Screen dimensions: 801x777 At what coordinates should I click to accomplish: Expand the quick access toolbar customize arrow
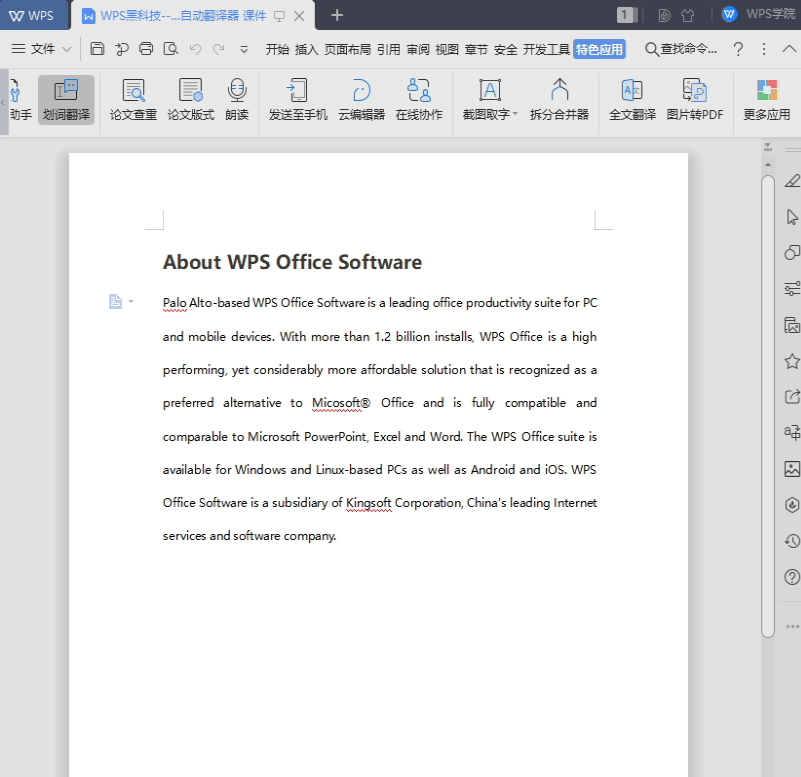coord(245,49)
